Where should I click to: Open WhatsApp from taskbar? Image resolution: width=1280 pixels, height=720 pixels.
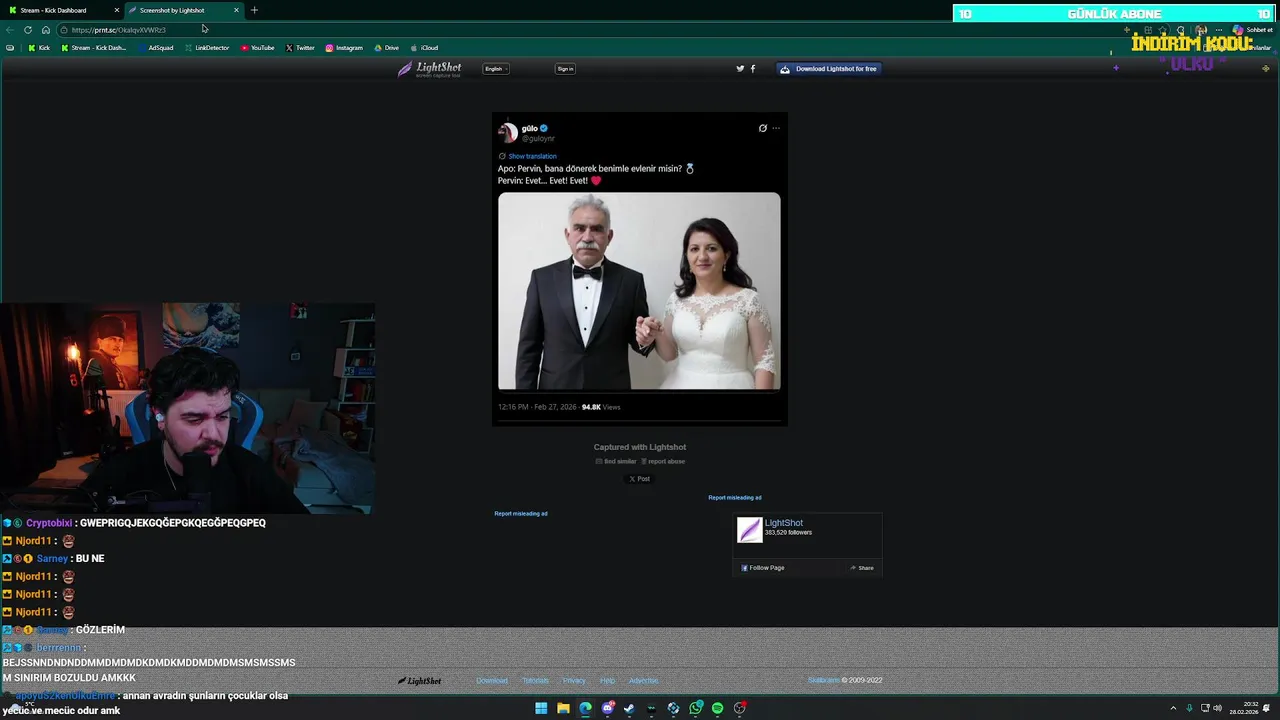[x=695, y=708]
